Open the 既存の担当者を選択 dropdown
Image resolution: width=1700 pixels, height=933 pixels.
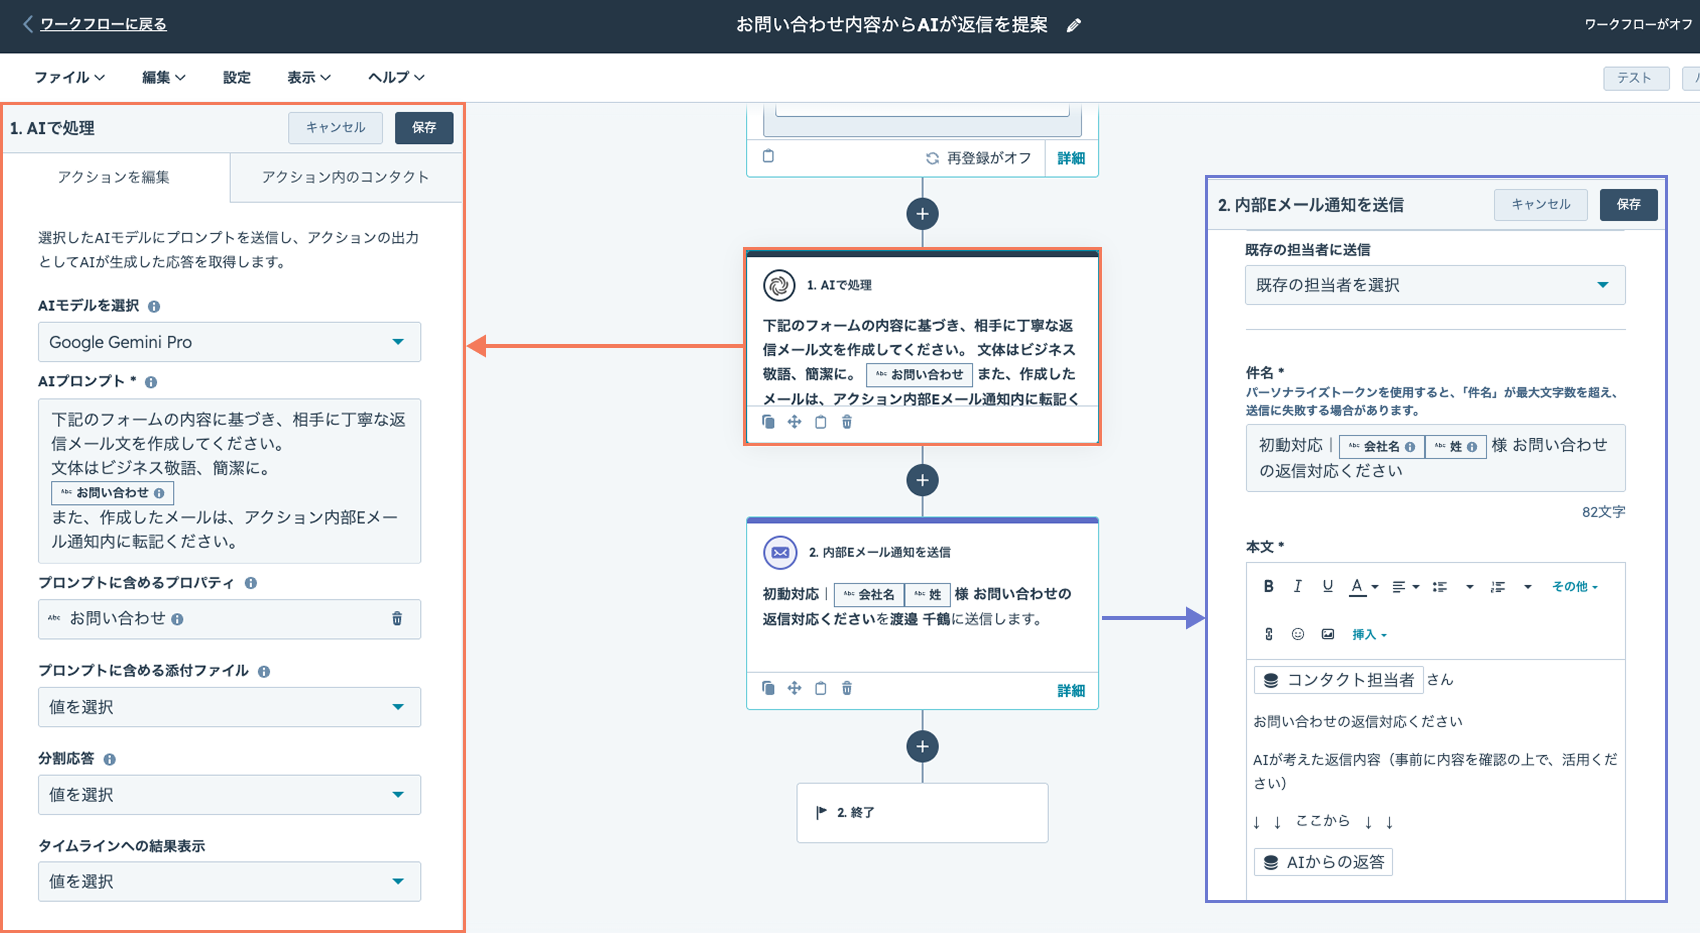pyautogui.click(x=1434, y=285)
